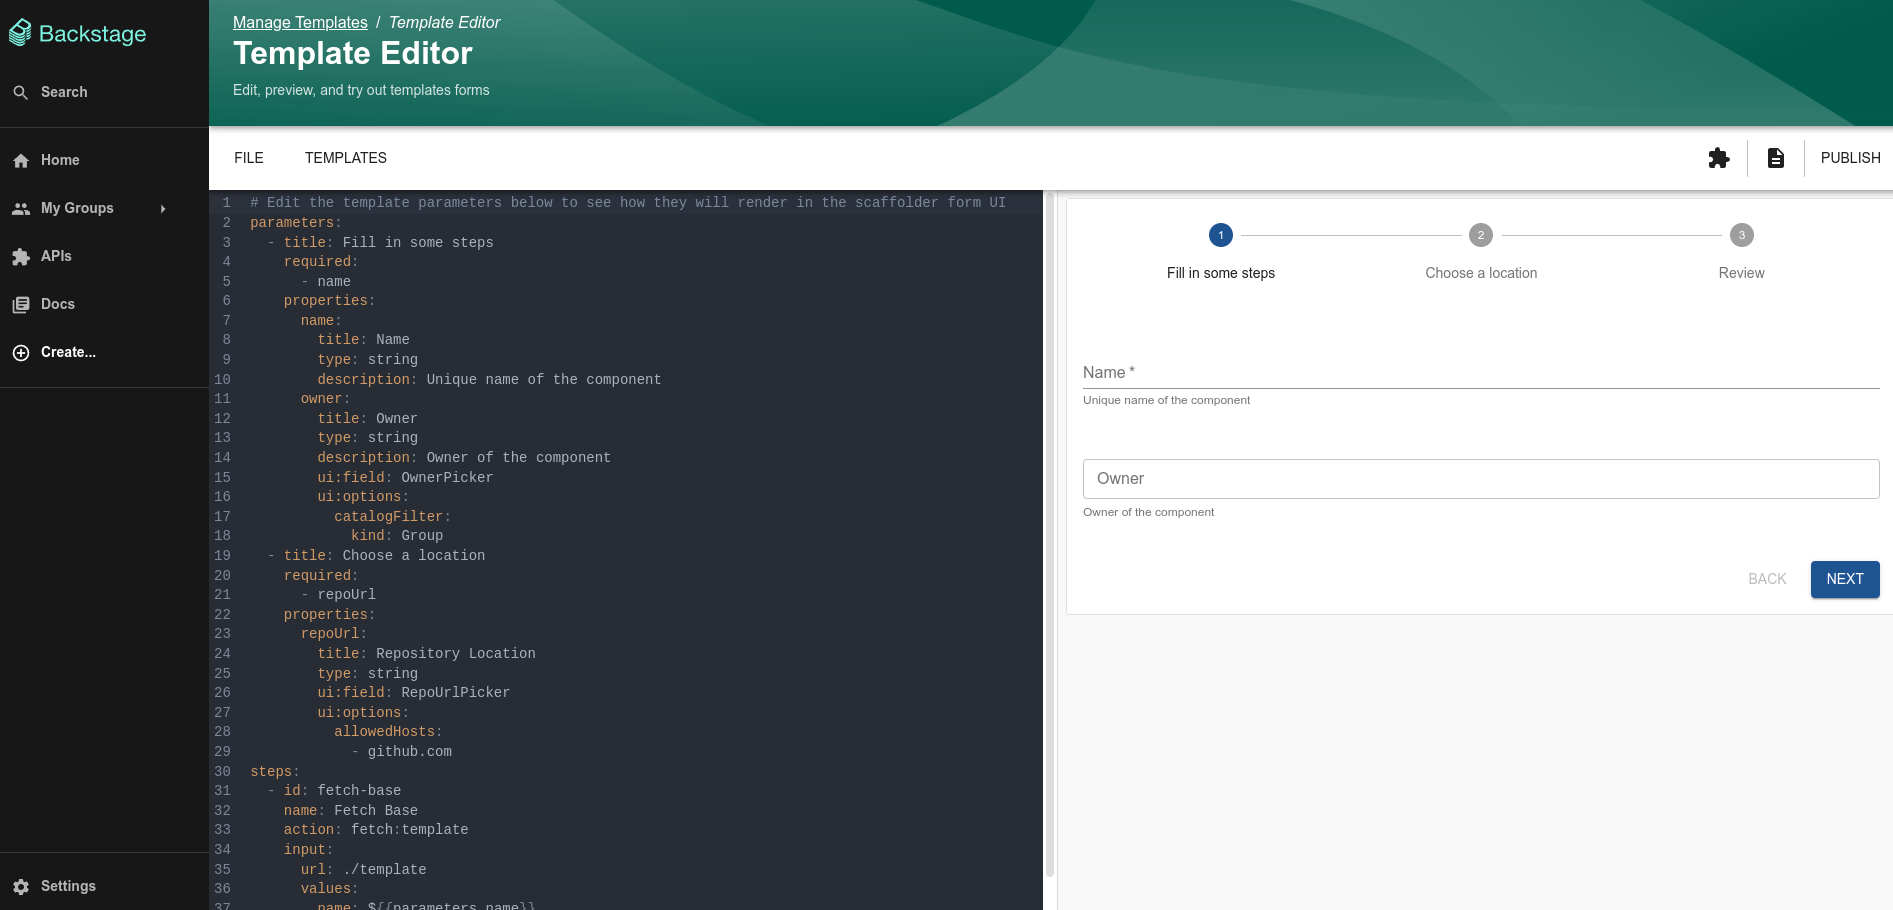Image resolution: width=1893 pixels, height=910 pixels.
Task: Open APIs via puzzle piece icon
Action: tap(20, 256)
